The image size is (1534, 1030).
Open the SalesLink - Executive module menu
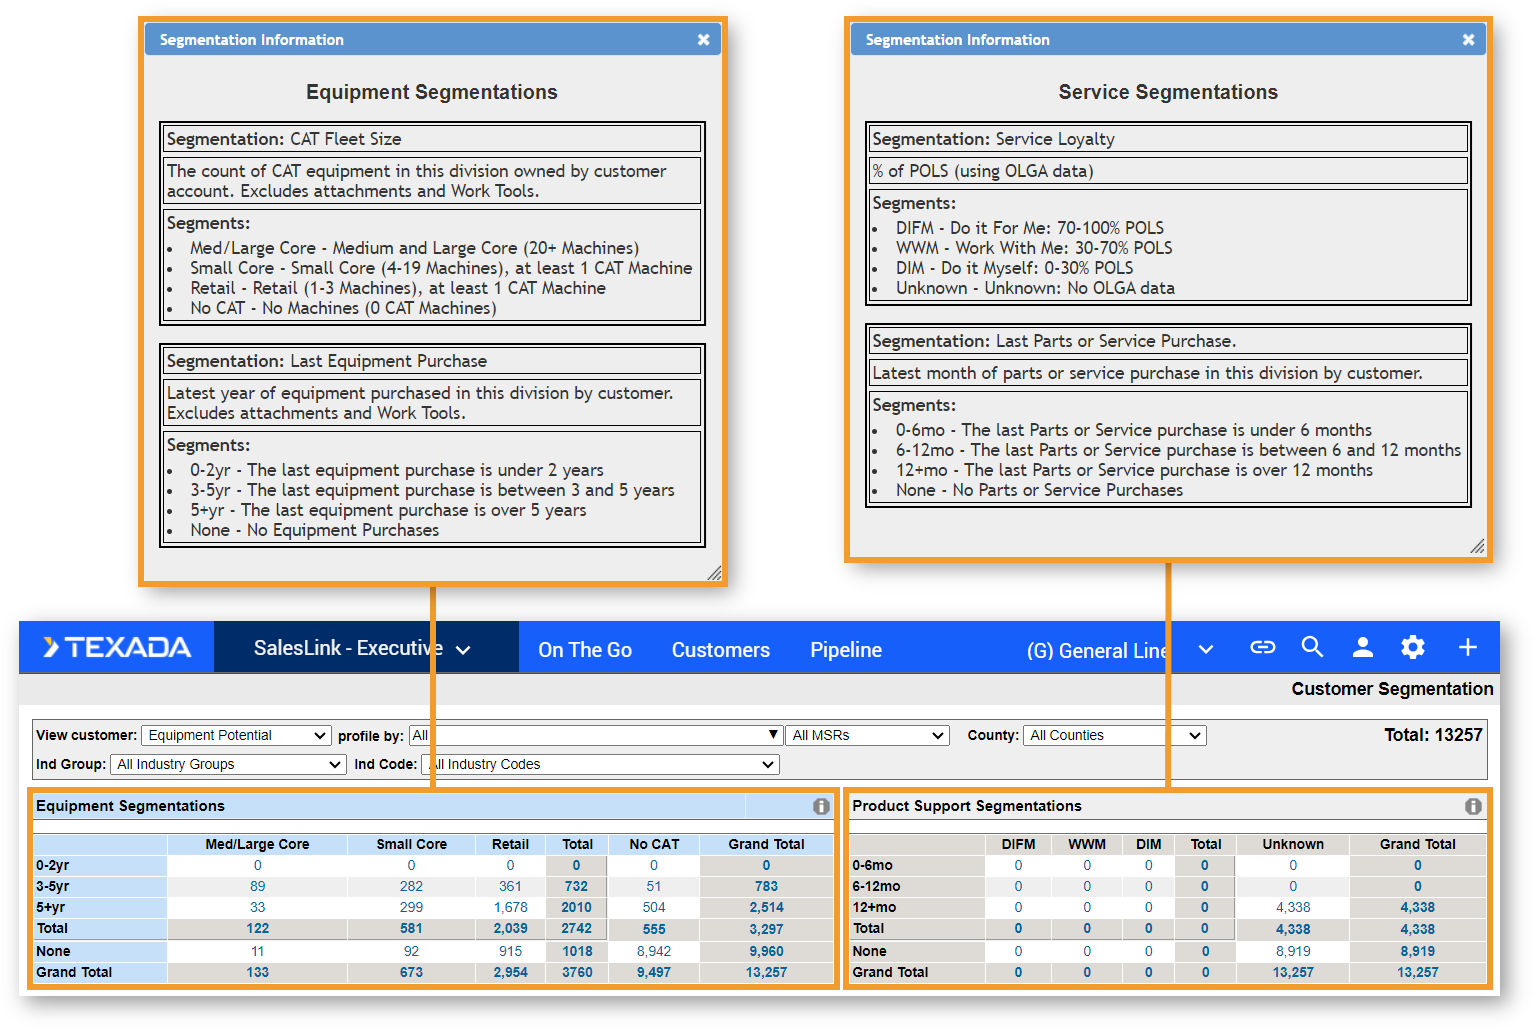pos(362,648)
